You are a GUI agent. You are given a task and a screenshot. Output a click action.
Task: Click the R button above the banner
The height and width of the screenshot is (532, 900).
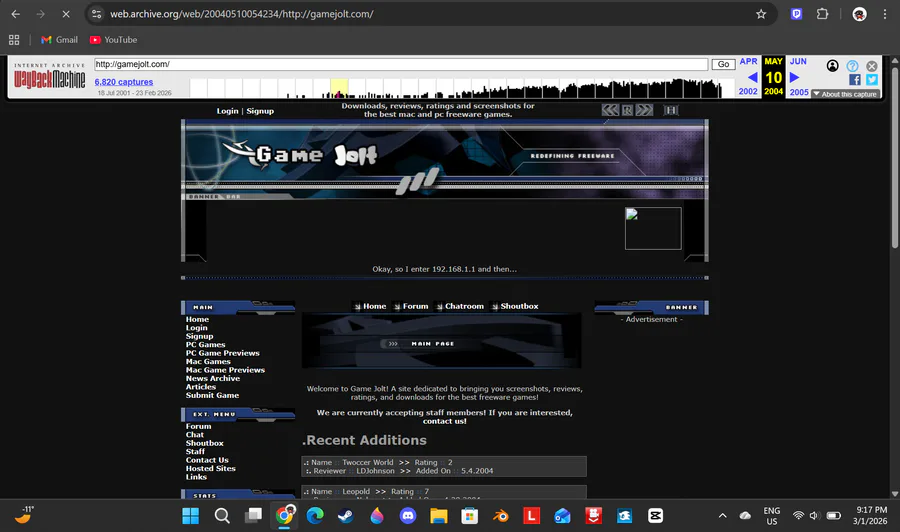[x=627, y=110]
